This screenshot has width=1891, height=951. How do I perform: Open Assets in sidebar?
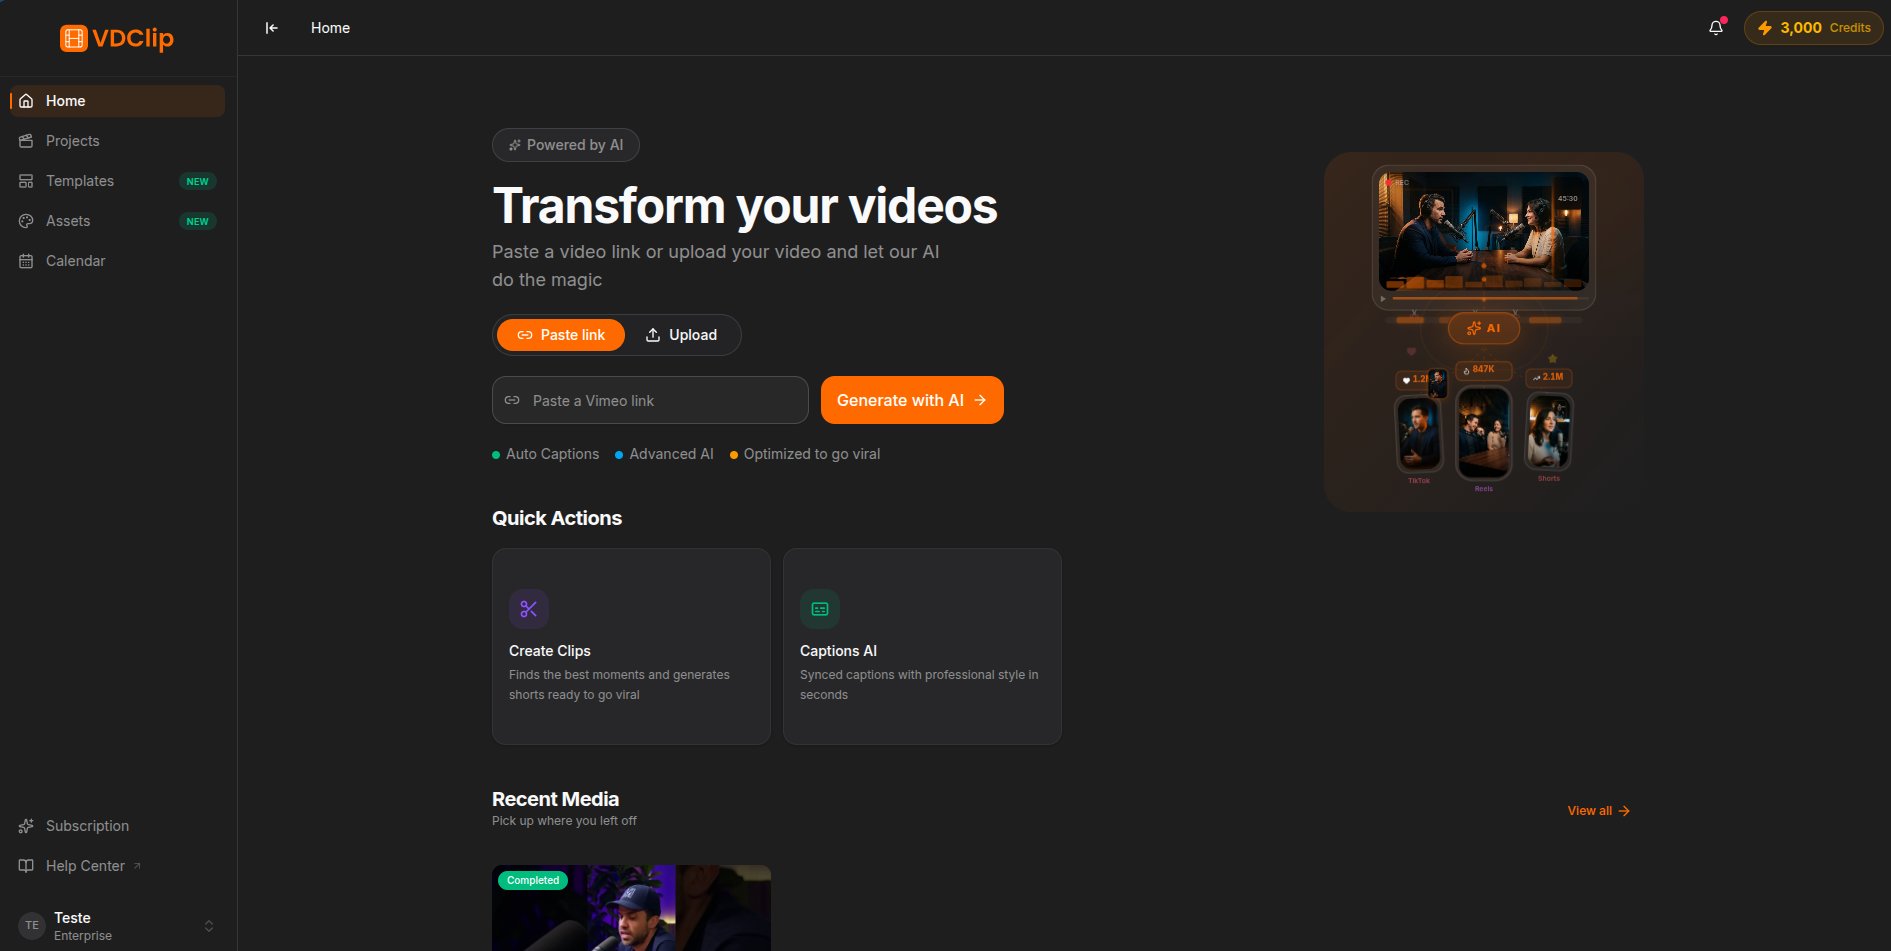[x=117, y=221]
